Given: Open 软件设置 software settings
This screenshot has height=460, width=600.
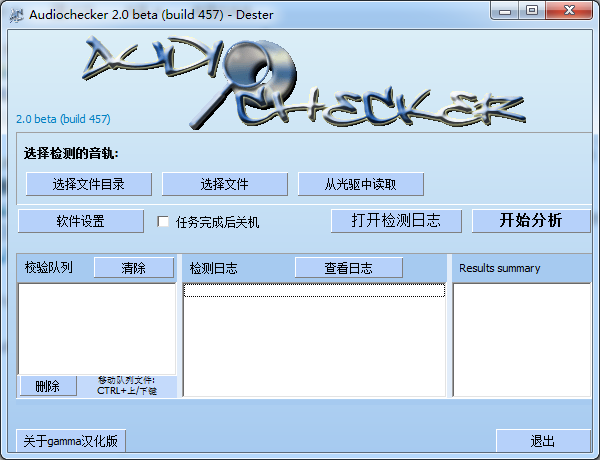Looking at the screenshot, I should pyautogui.click(x=80, y=221).
